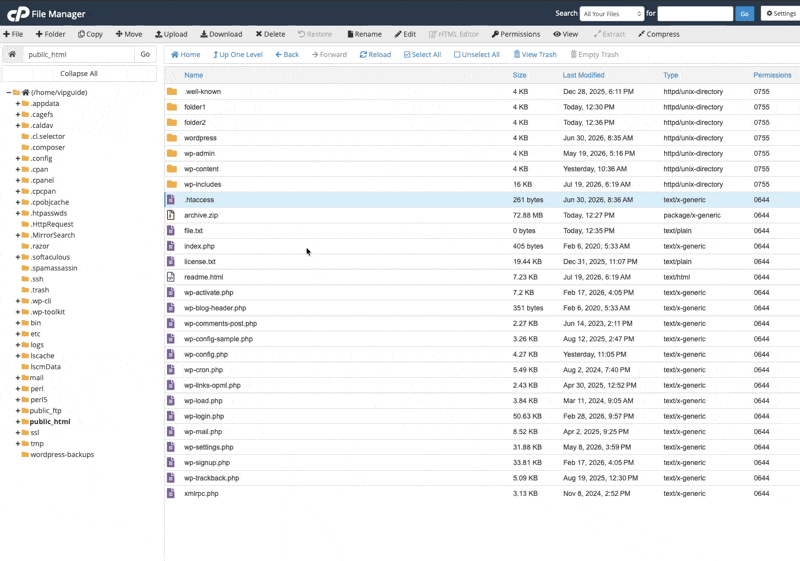
Task: Click the .htaccess file icon
Action: [171, 200]
